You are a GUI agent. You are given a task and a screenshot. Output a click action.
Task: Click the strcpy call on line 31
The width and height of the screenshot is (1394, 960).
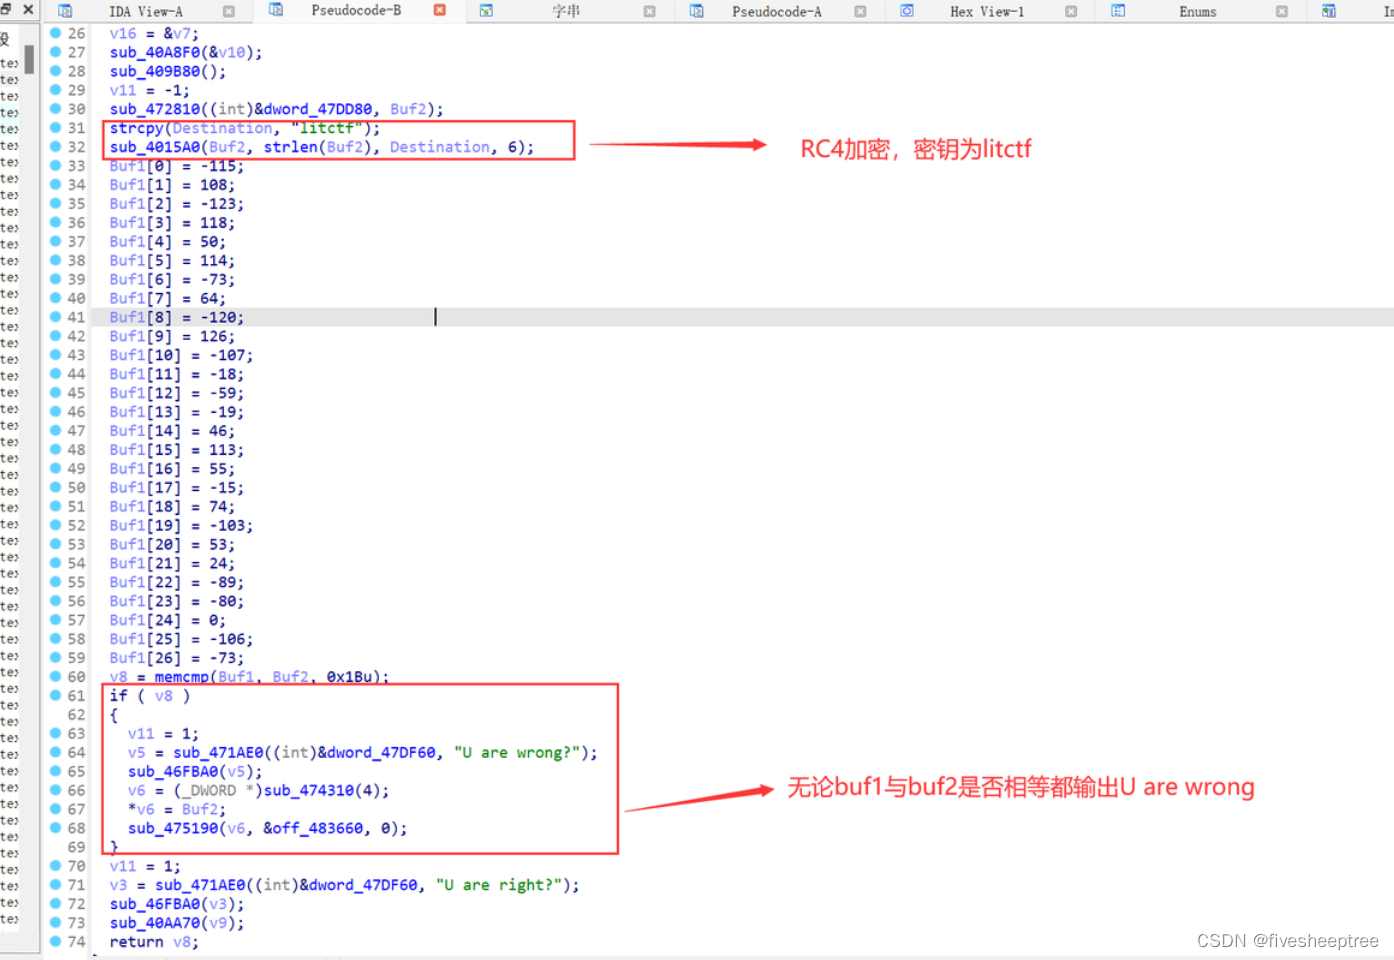tap(135, 128)
